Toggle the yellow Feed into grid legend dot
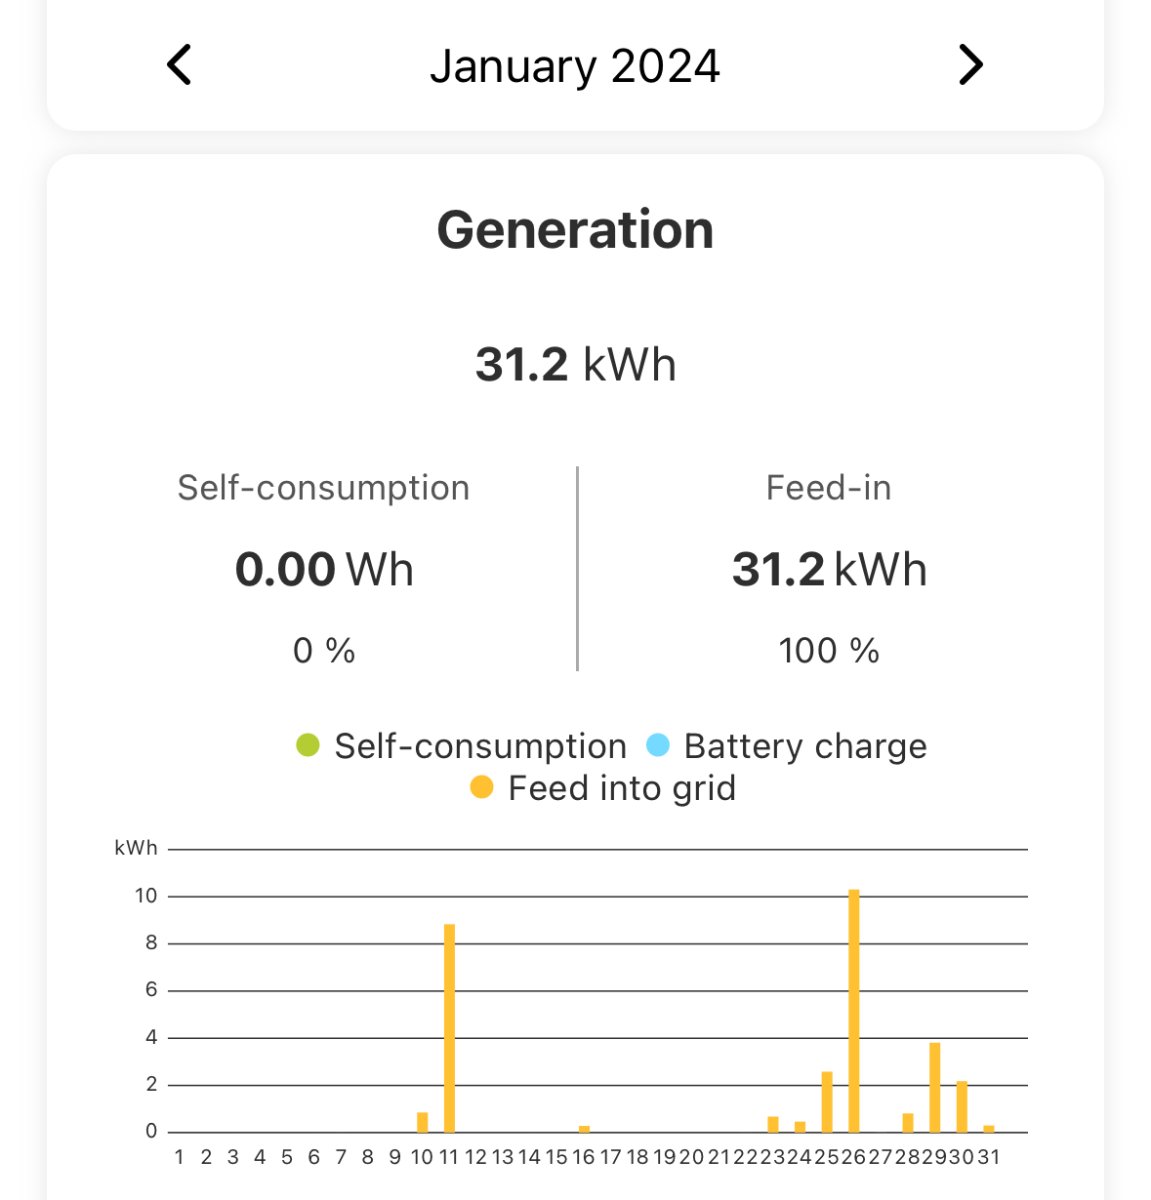Viewport: 1151px width, 1200px height. pos(482,788)
